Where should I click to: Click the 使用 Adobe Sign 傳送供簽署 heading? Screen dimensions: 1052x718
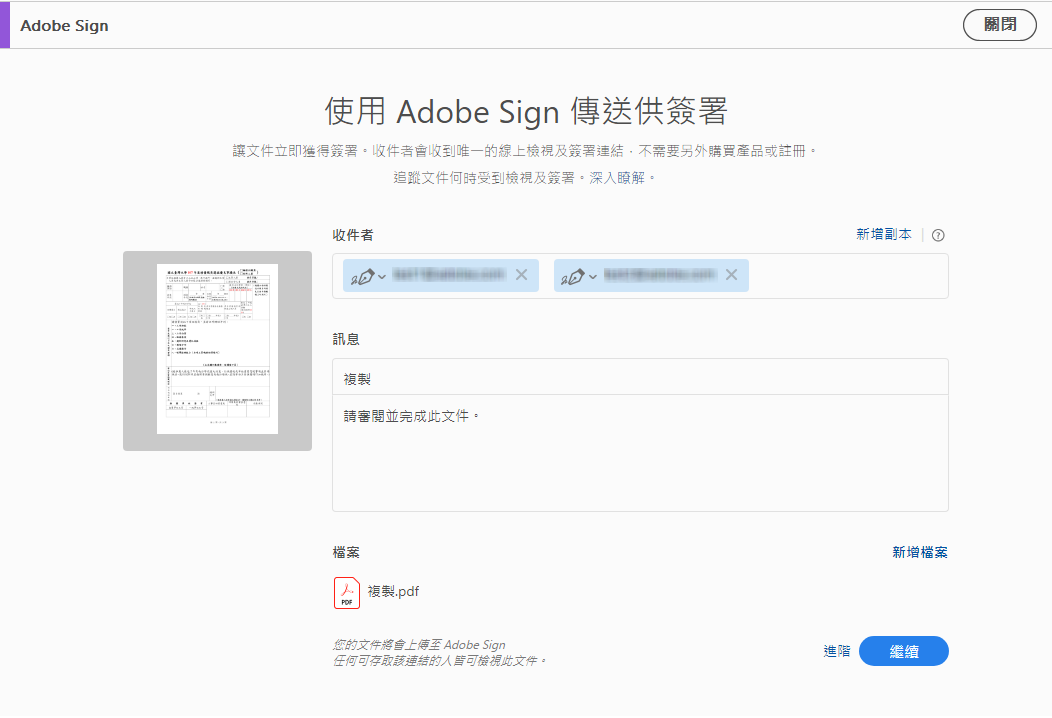point(526,111)
